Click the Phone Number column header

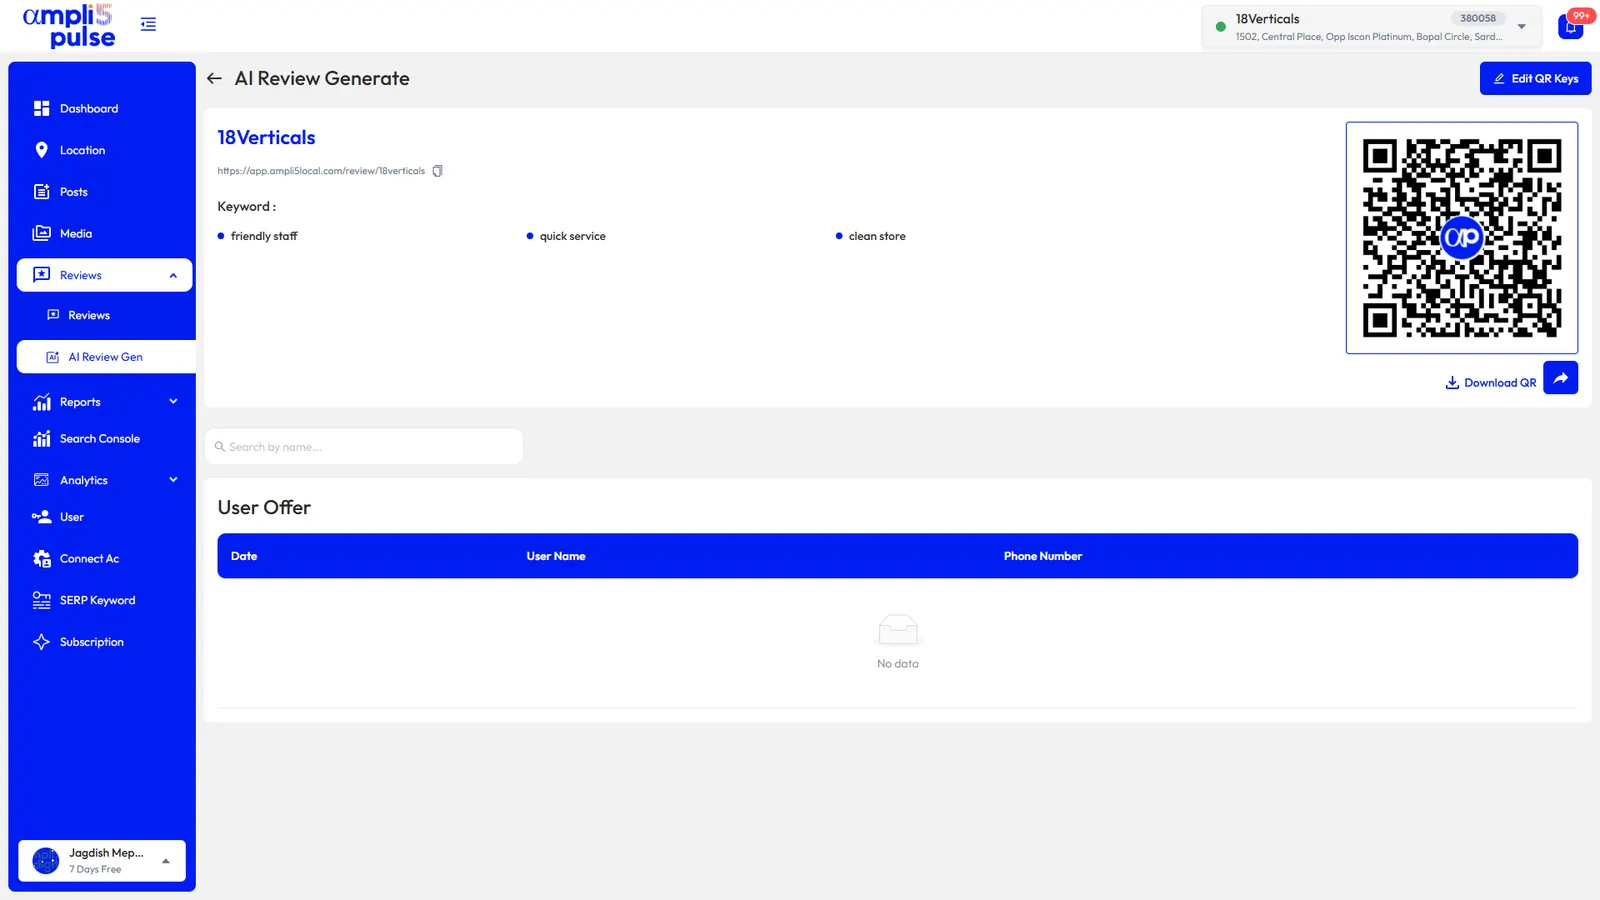pos(1043,556)
